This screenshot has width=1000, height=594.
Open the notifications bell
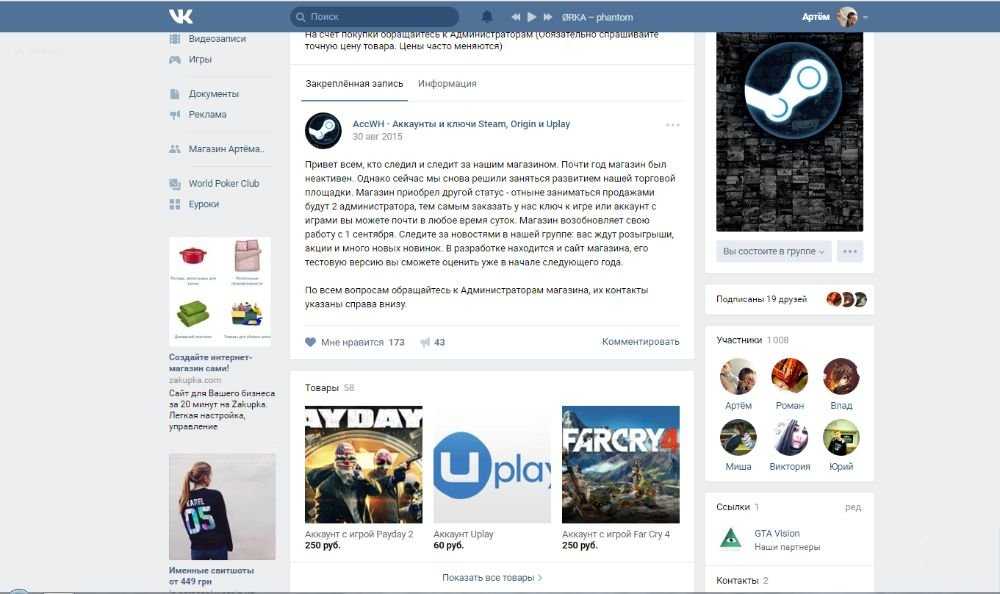pos(487,17)
